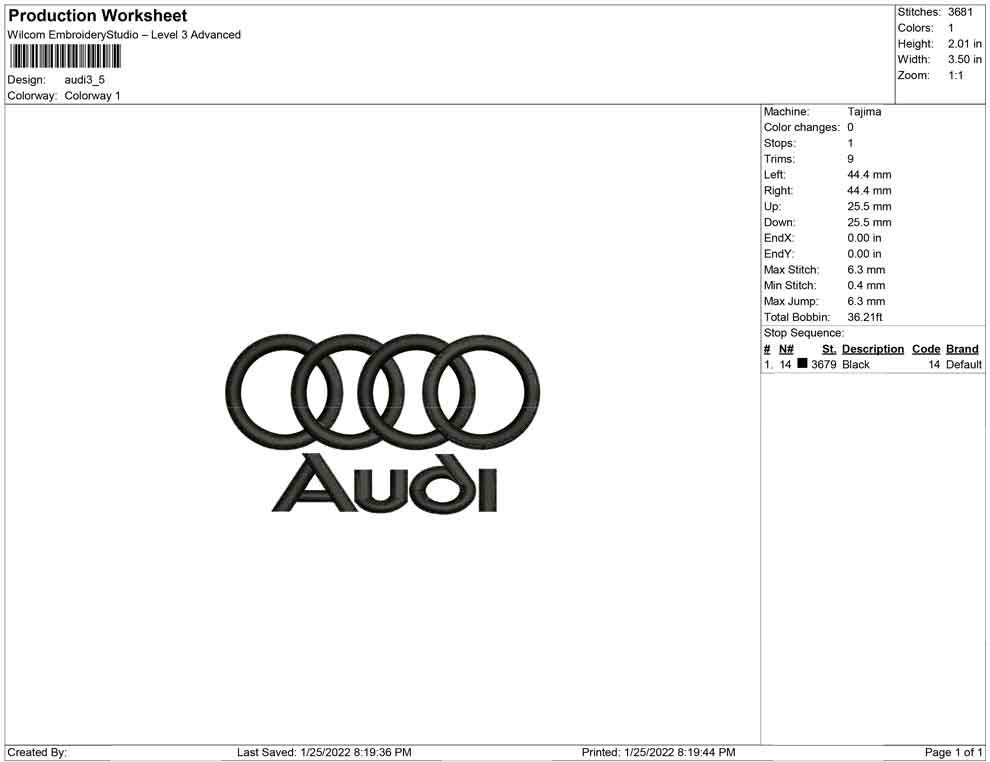Click the Last Saved timestamp
Image resolution: width=990 pixels, height=762 pixels.
point(325,753)
